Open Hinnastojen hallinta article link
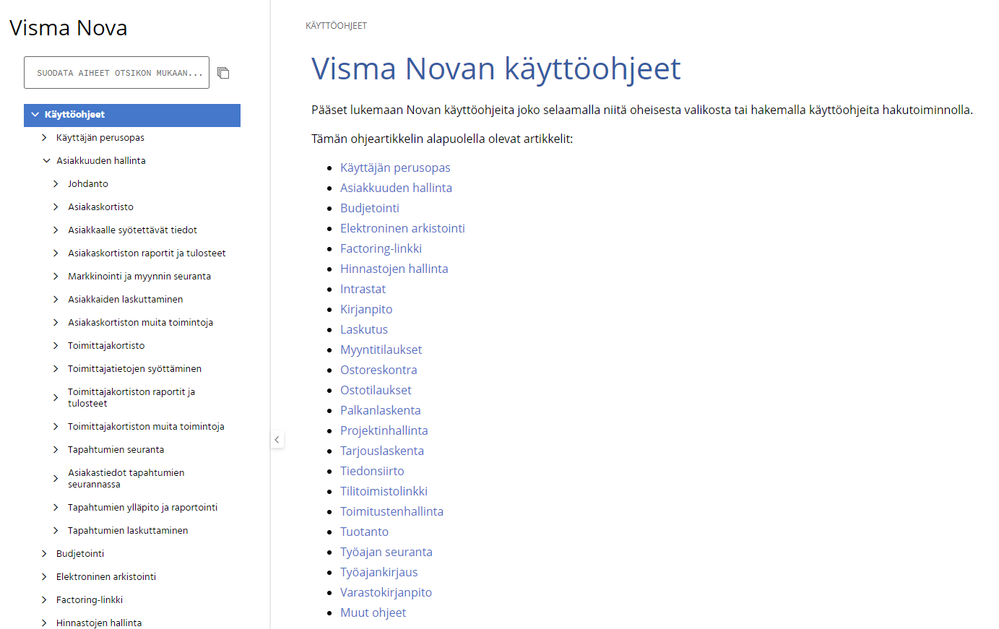The image size is (999, 629). (394, 269)
